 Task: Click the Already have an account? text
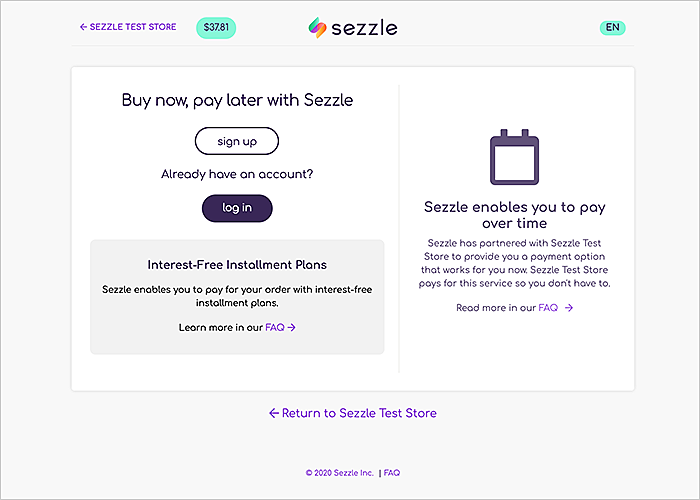[x=237, y=174]
